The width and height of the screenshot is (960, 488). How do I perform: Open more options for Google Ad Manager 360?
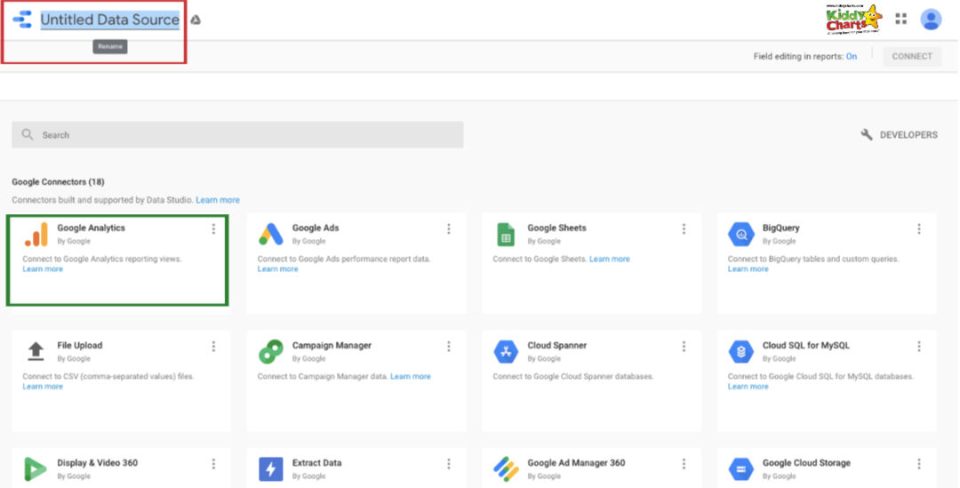point(684,464)
